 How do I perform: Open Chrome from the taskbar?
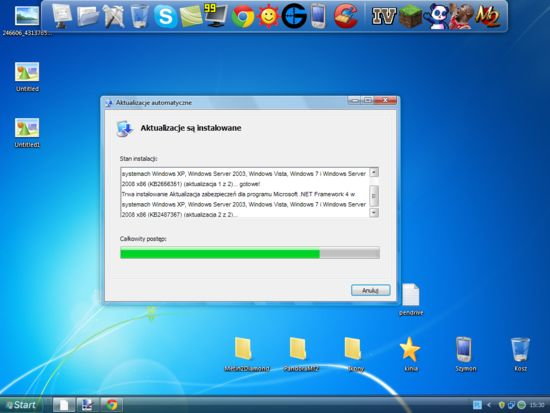coord(112,405)
